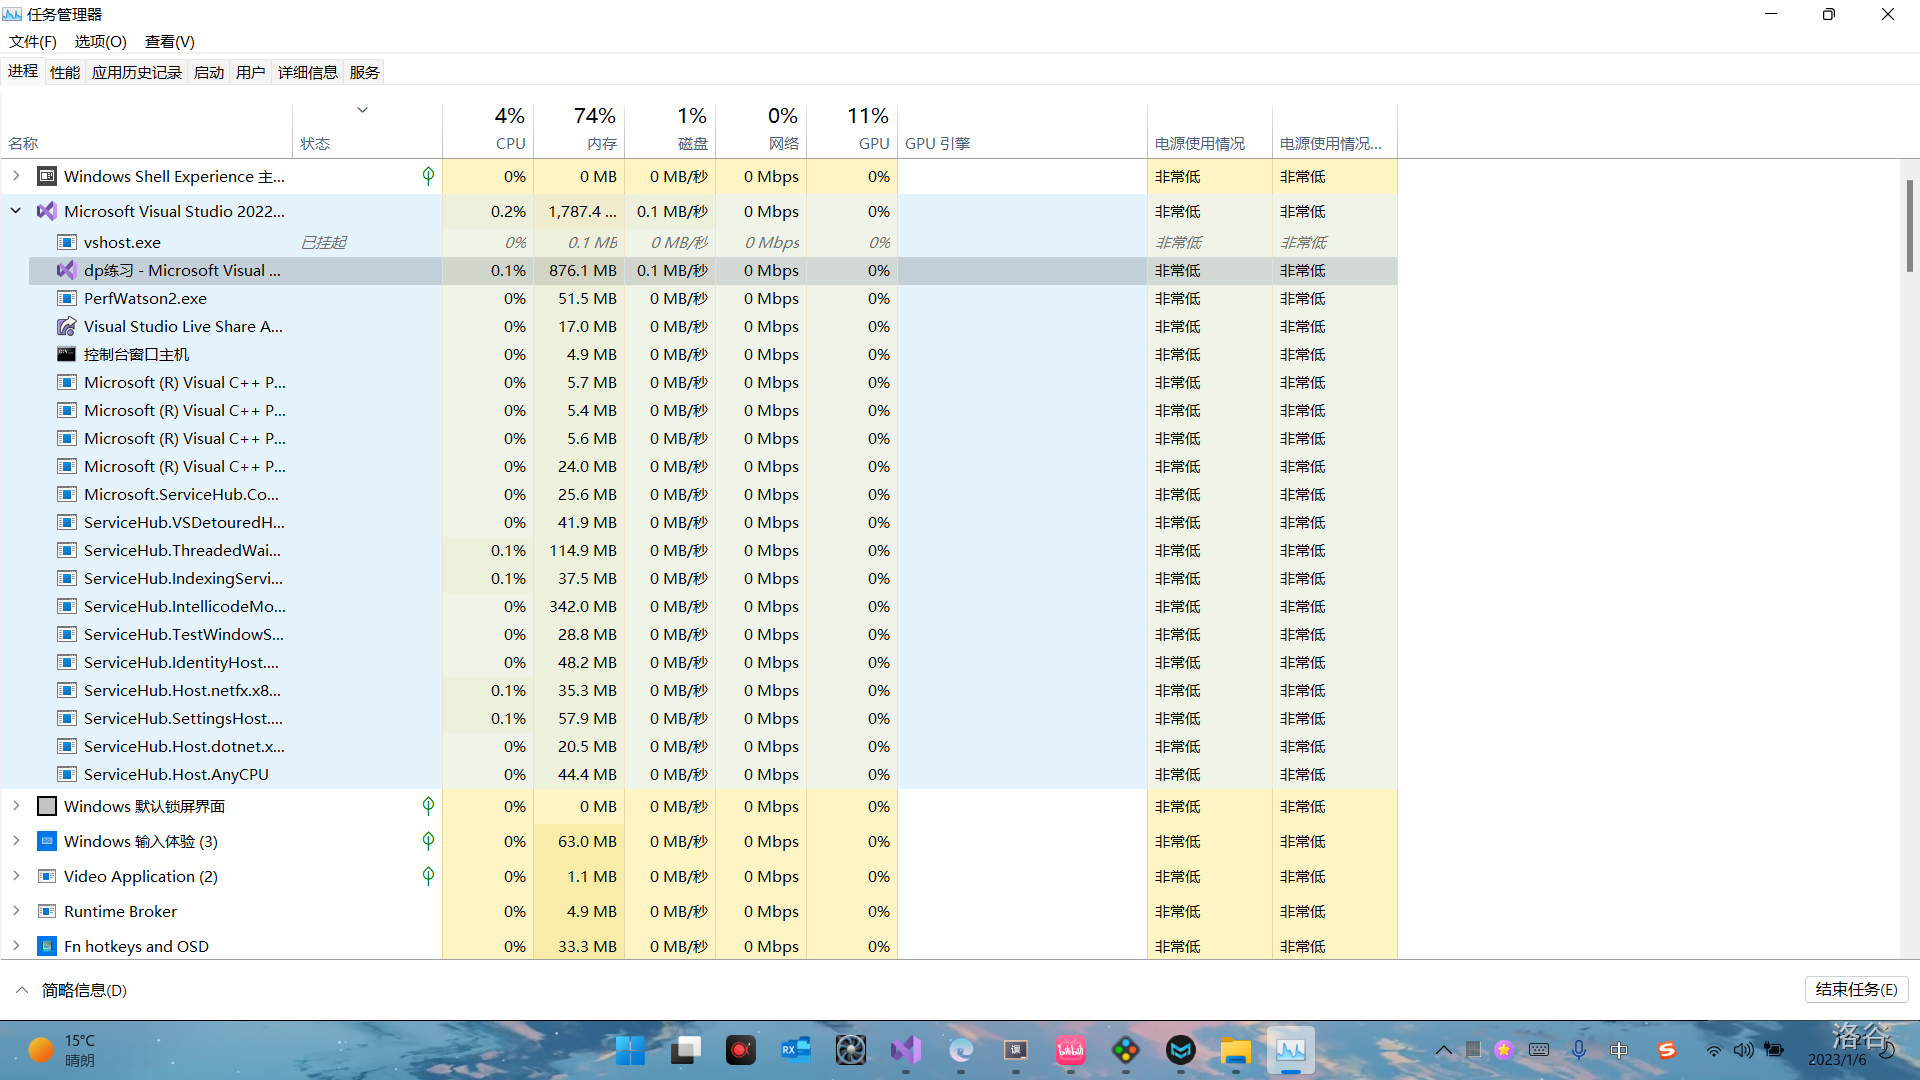
Task: Click the Visual Studio Live Share process icon
Action: pyautogui.click(x=66, y=326)
